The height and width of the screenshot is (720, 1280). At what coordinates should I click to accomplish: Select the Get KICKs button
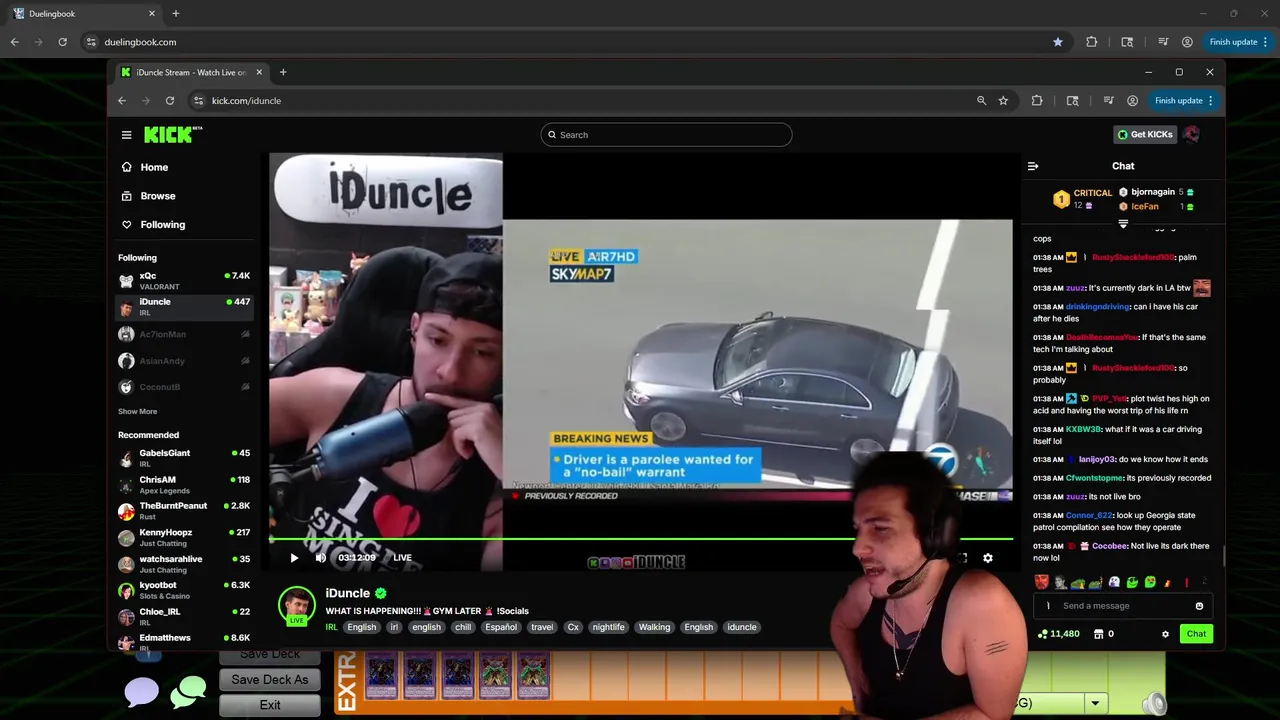(x=1145, y=134)
